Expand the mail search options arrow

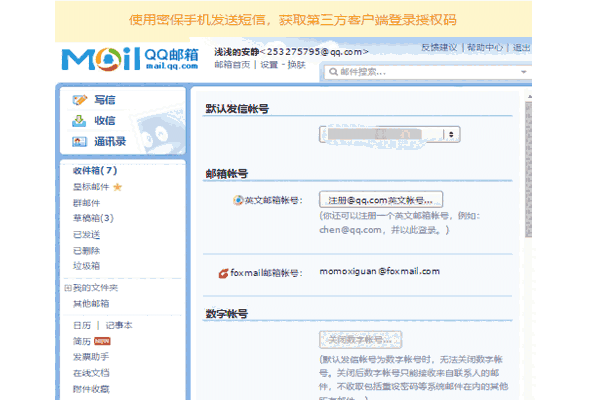(523, 72)
